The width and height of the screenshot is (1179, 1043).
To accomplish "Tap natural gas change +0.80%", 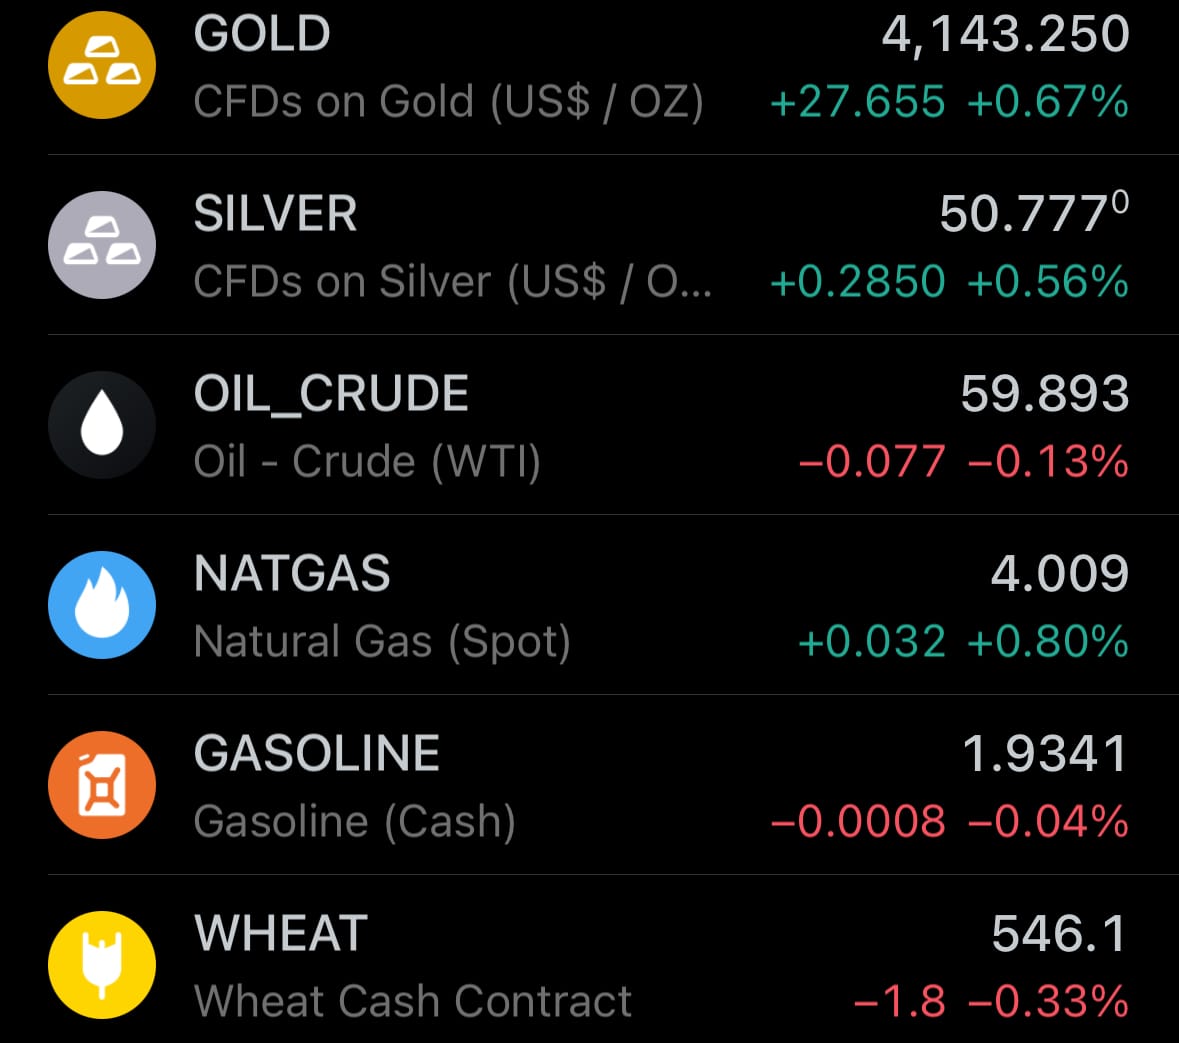I will (1048, 642).
